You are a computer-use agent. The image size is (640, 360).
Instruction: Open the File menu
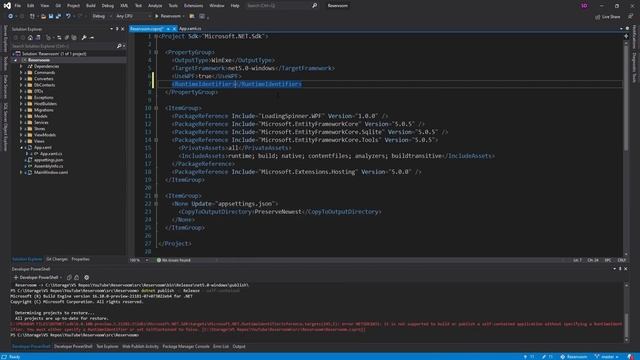(x=18, y=6)
